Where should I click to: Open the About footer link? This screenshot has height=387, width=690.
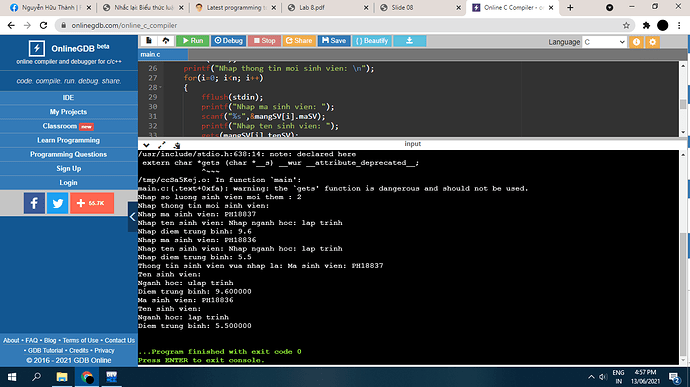click(x=11, y=340)
